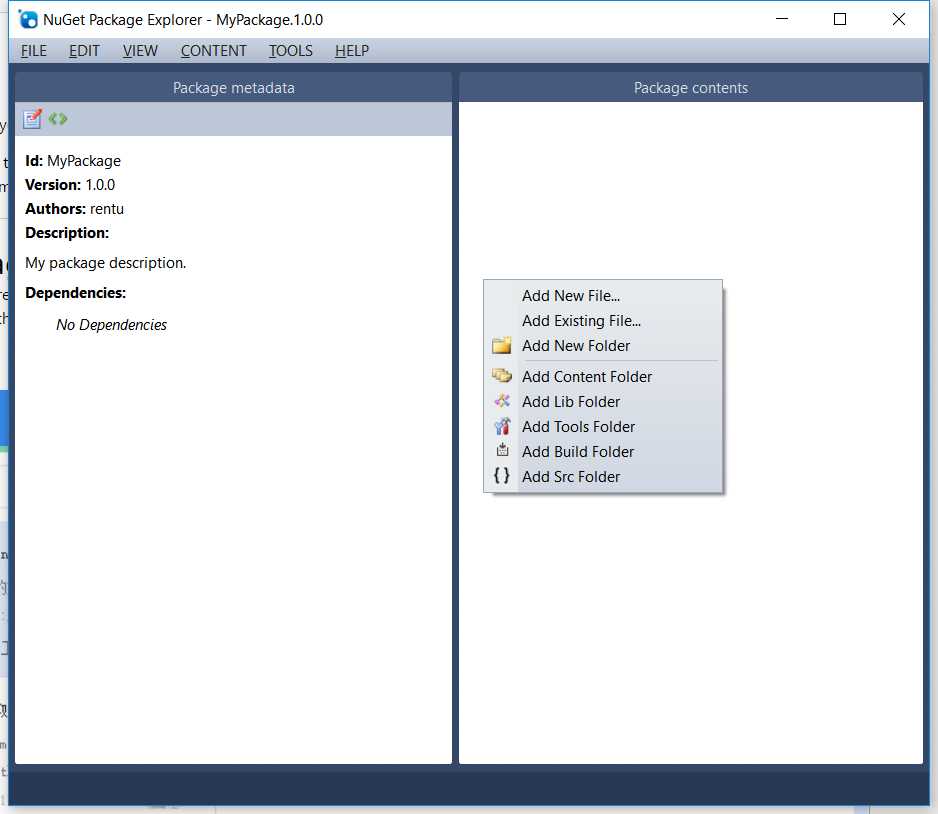The height and width of the screenshot is (814, 938).
Task: Click the Authors: rentu text
Action: [75, 209]
